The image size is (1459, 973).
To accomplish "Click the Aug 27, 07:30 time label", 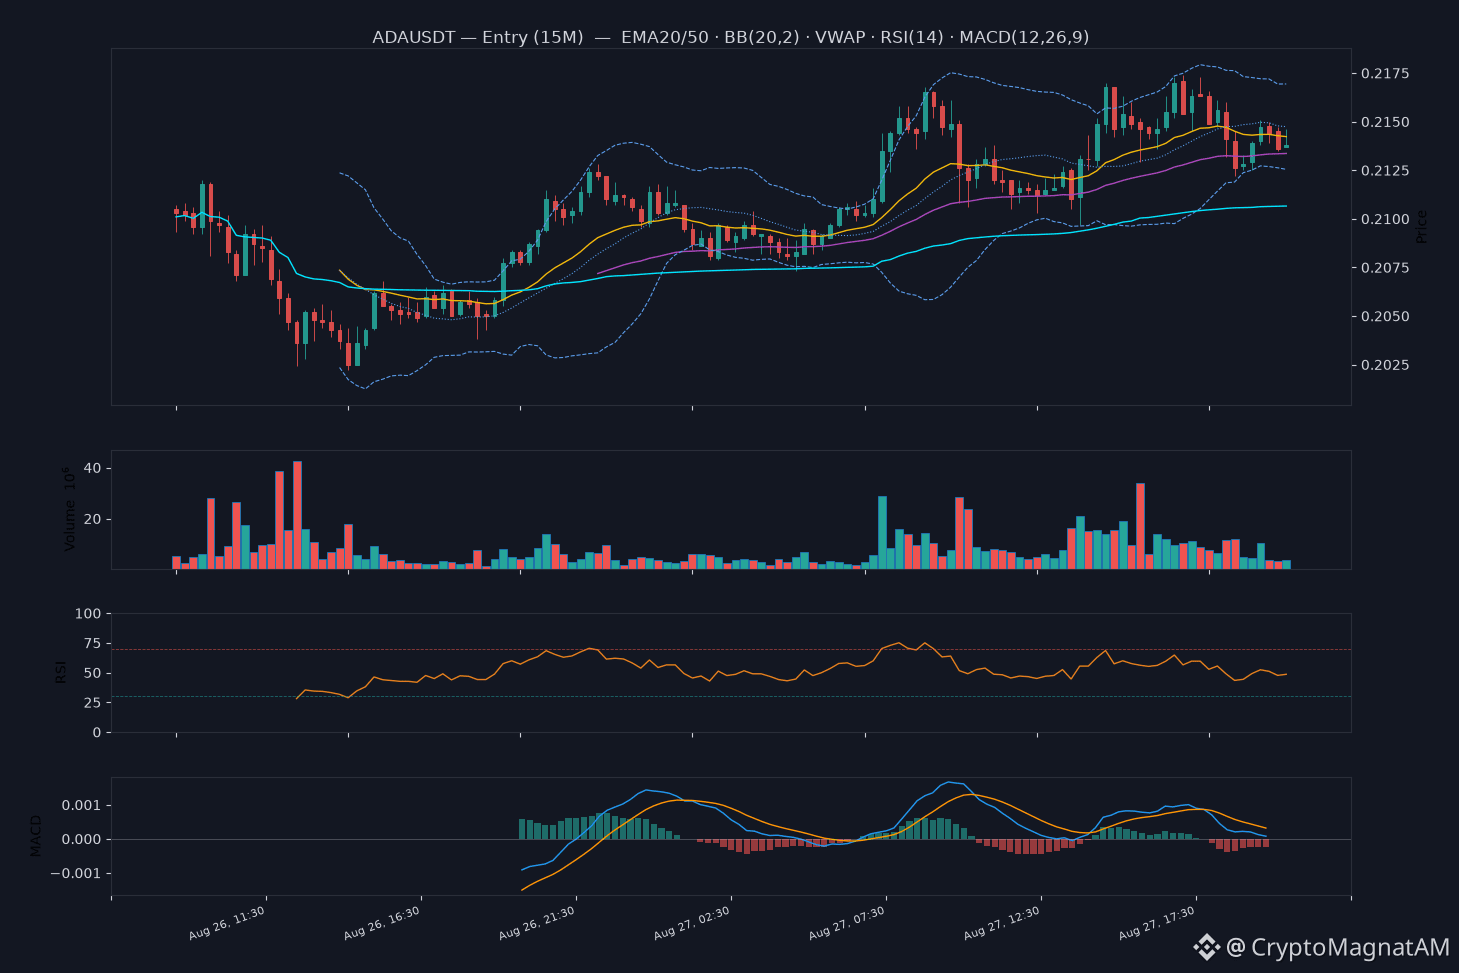I will point(847,923).
